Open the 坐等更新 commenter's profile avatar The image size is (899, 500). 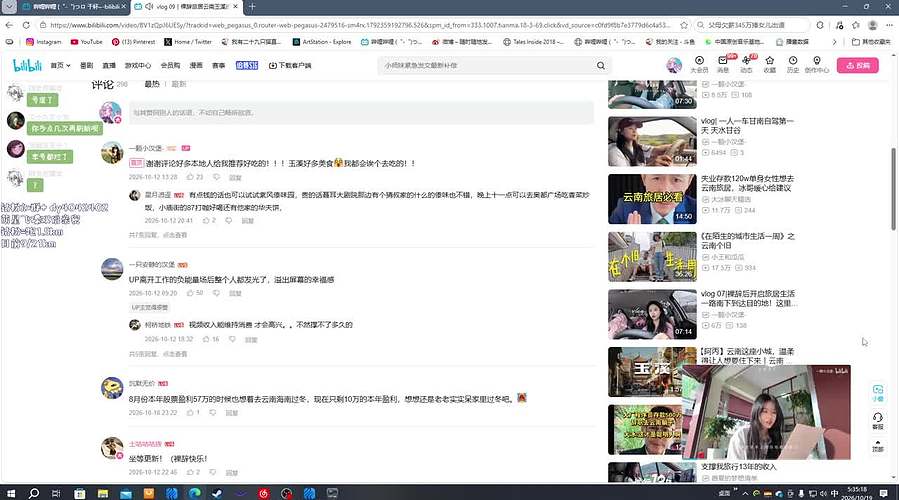[x=112, y=448]
